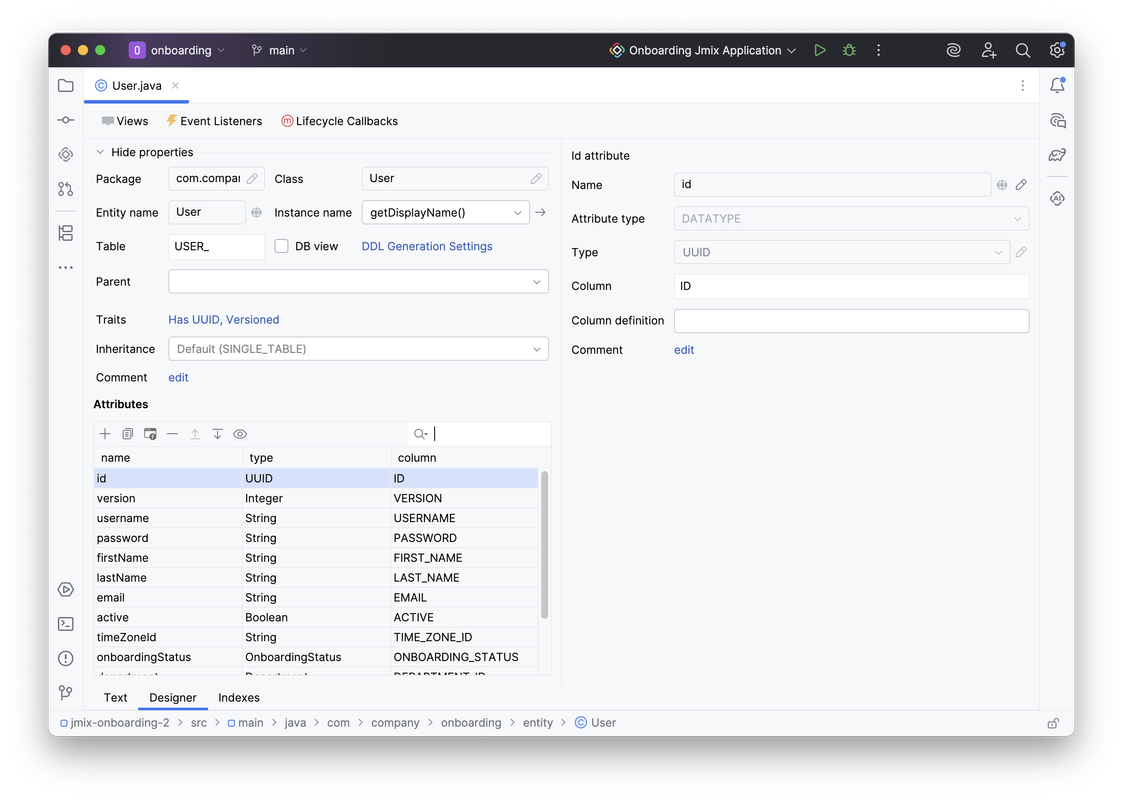Open the AI Assistant swirl icon

(x=953, y=50)
